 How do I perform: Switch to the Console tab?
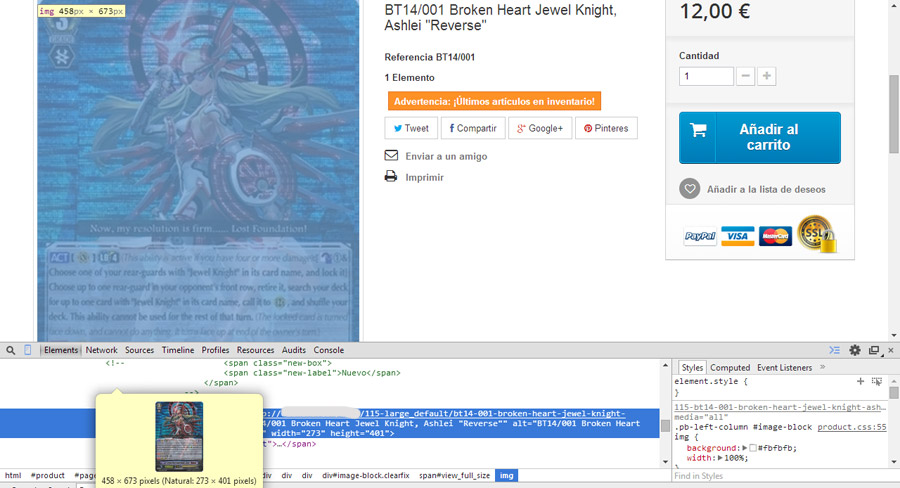[329, 350]
